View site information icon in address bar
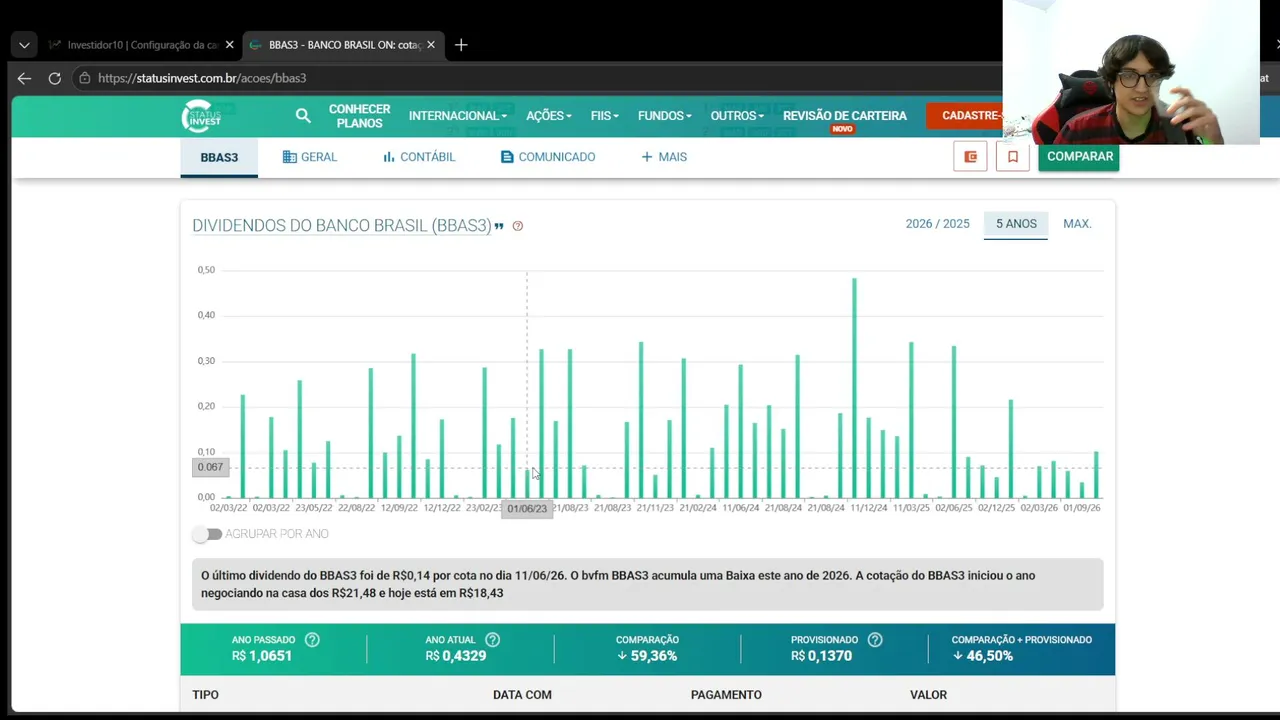This screenshot has height=720, width=1280. pyautogui.click(x=85, y=78)
